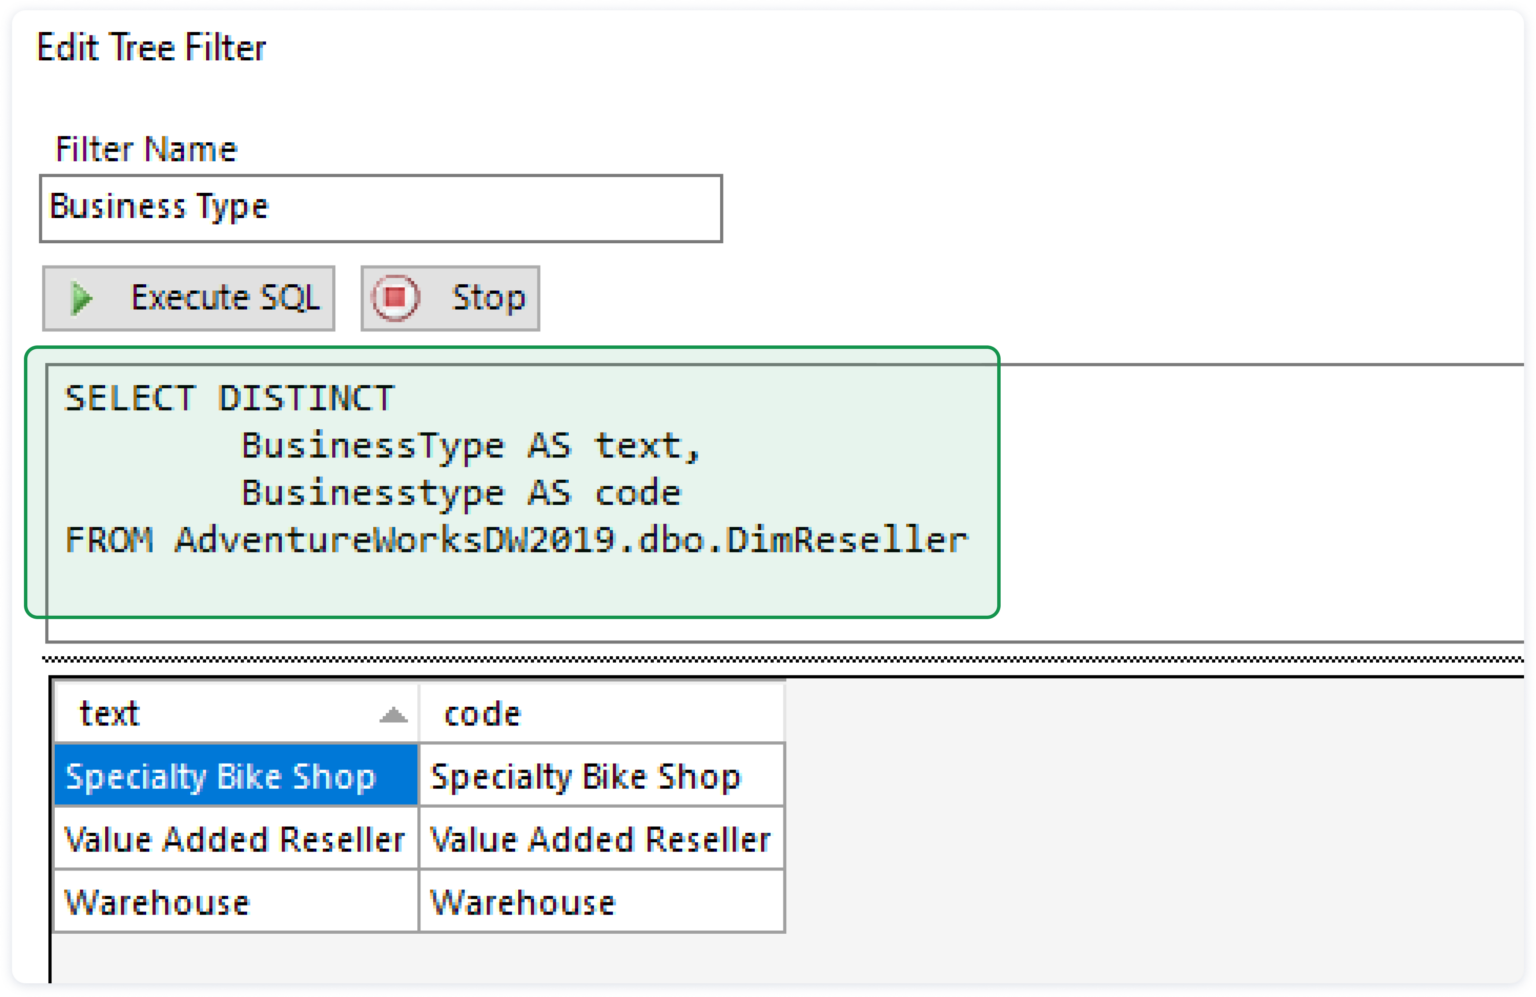This screenshot has width=1536, height=997.
Task: Click the Value Added Reseller cell under code
Action: (x=600, y=840)
